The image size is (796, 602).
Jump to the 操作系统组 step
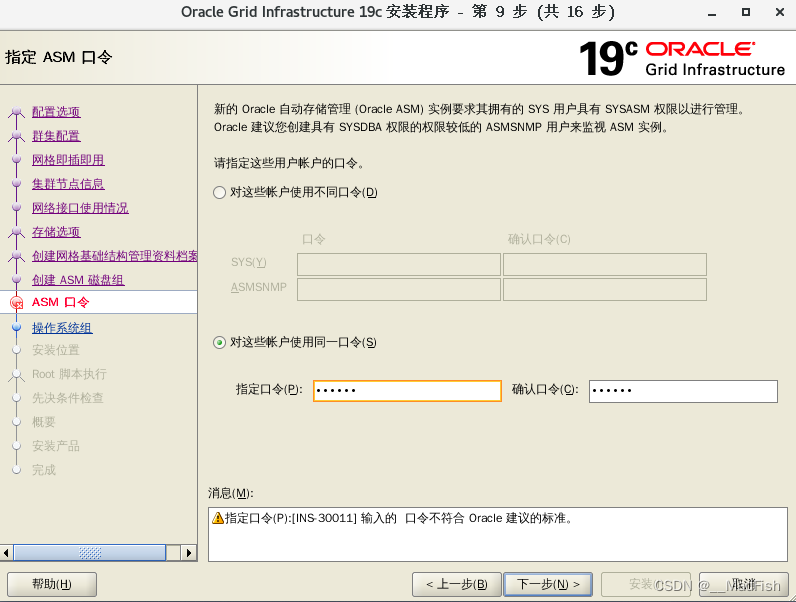pyautogui.click(x=62, y=328)
